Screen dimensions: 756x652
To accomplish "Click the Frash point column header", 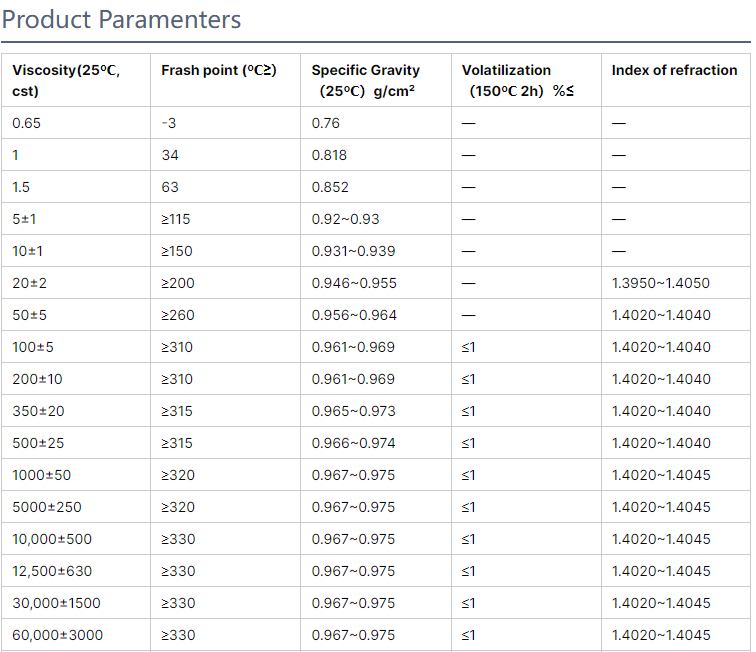I will (219, 70).
